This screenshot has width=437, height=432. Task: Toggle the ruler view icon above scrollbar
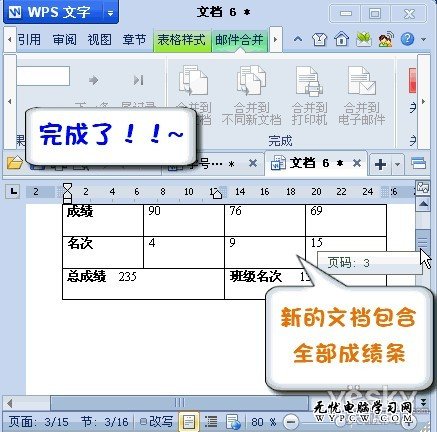(423, 187)
